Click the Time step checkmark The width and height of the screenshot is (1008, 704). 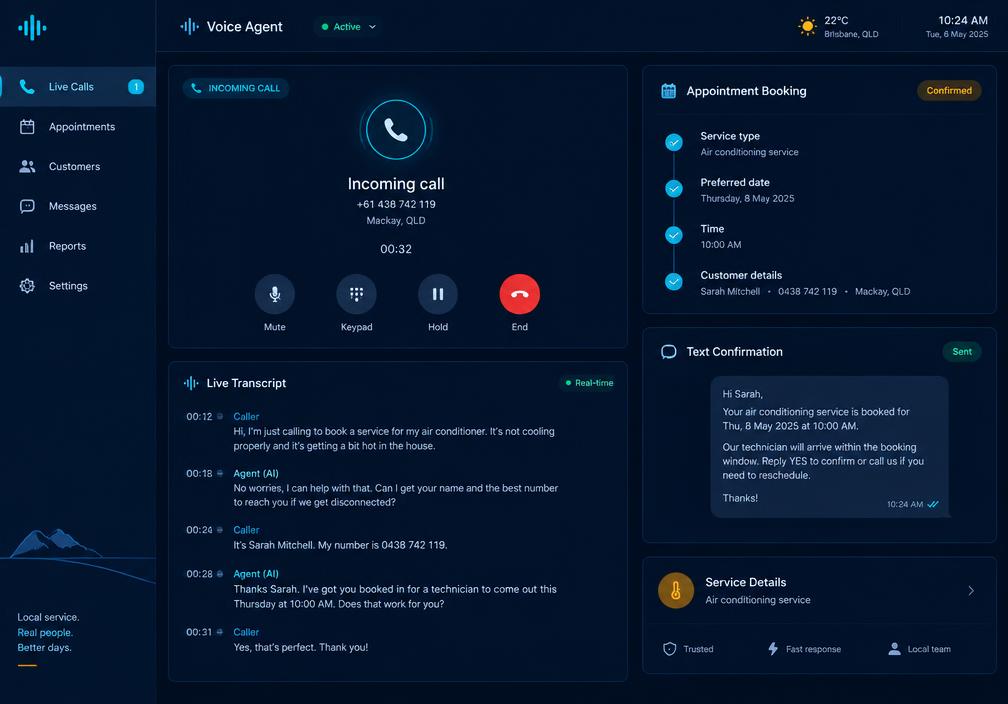point(674,235)
